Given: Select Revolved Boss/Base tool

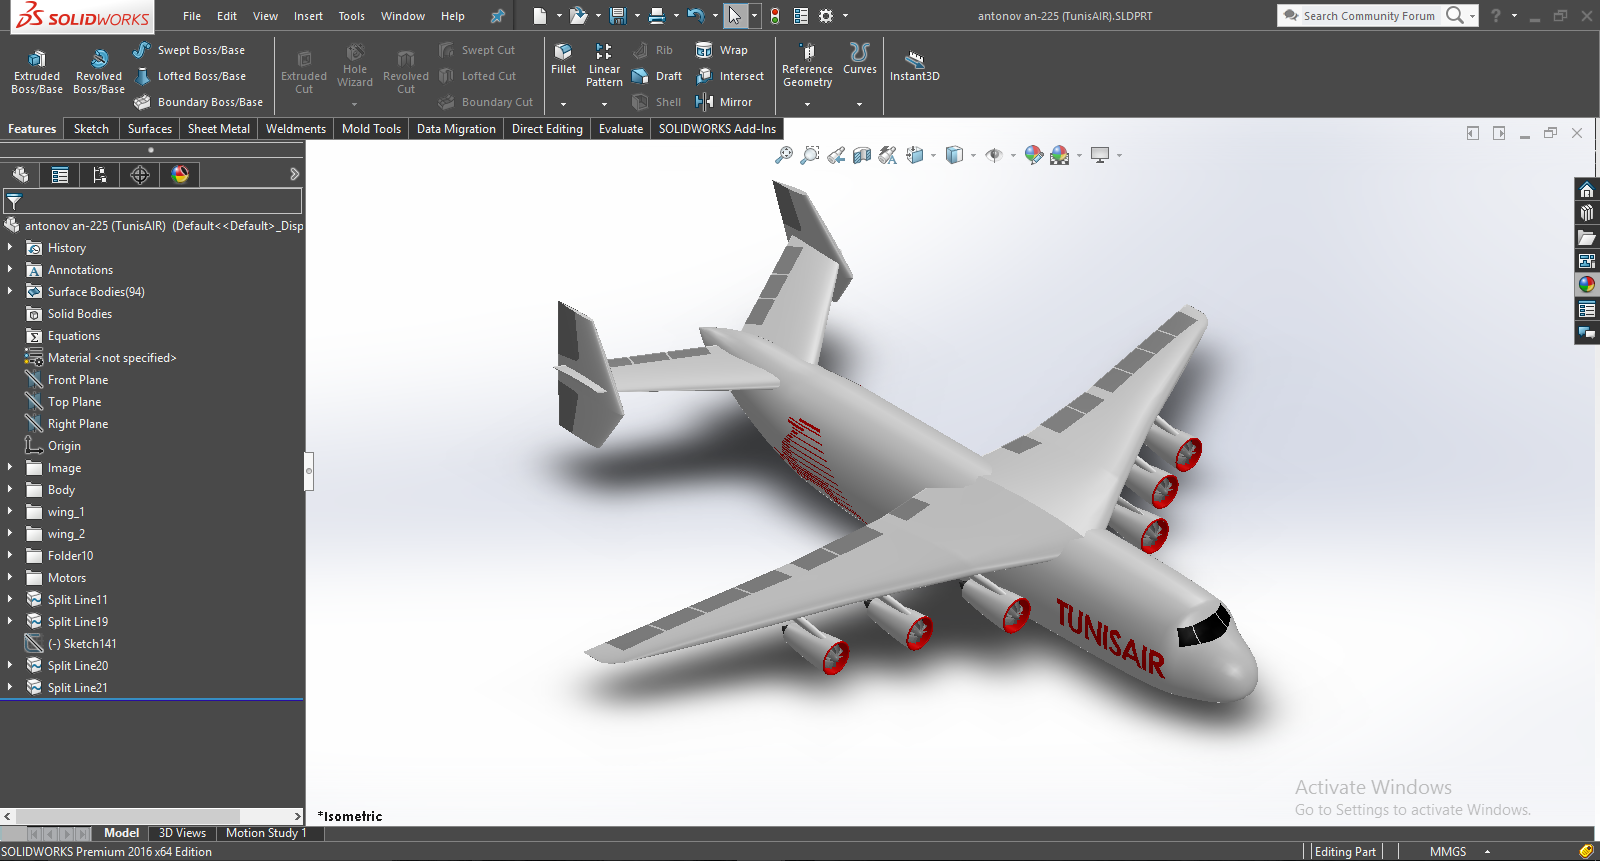Looking at the screenshot, I should 99,70.
